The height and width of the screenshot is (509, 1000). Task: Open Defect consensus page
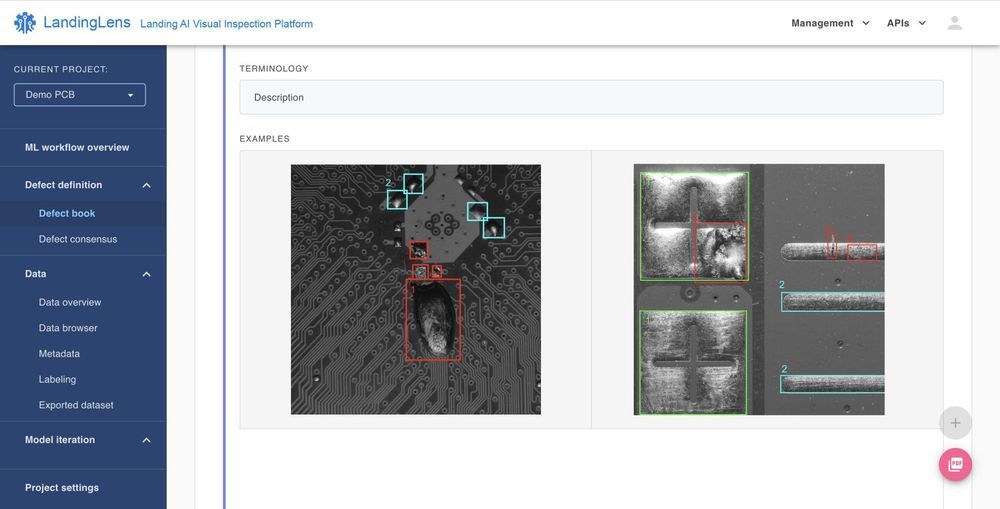tap(78, 239)
